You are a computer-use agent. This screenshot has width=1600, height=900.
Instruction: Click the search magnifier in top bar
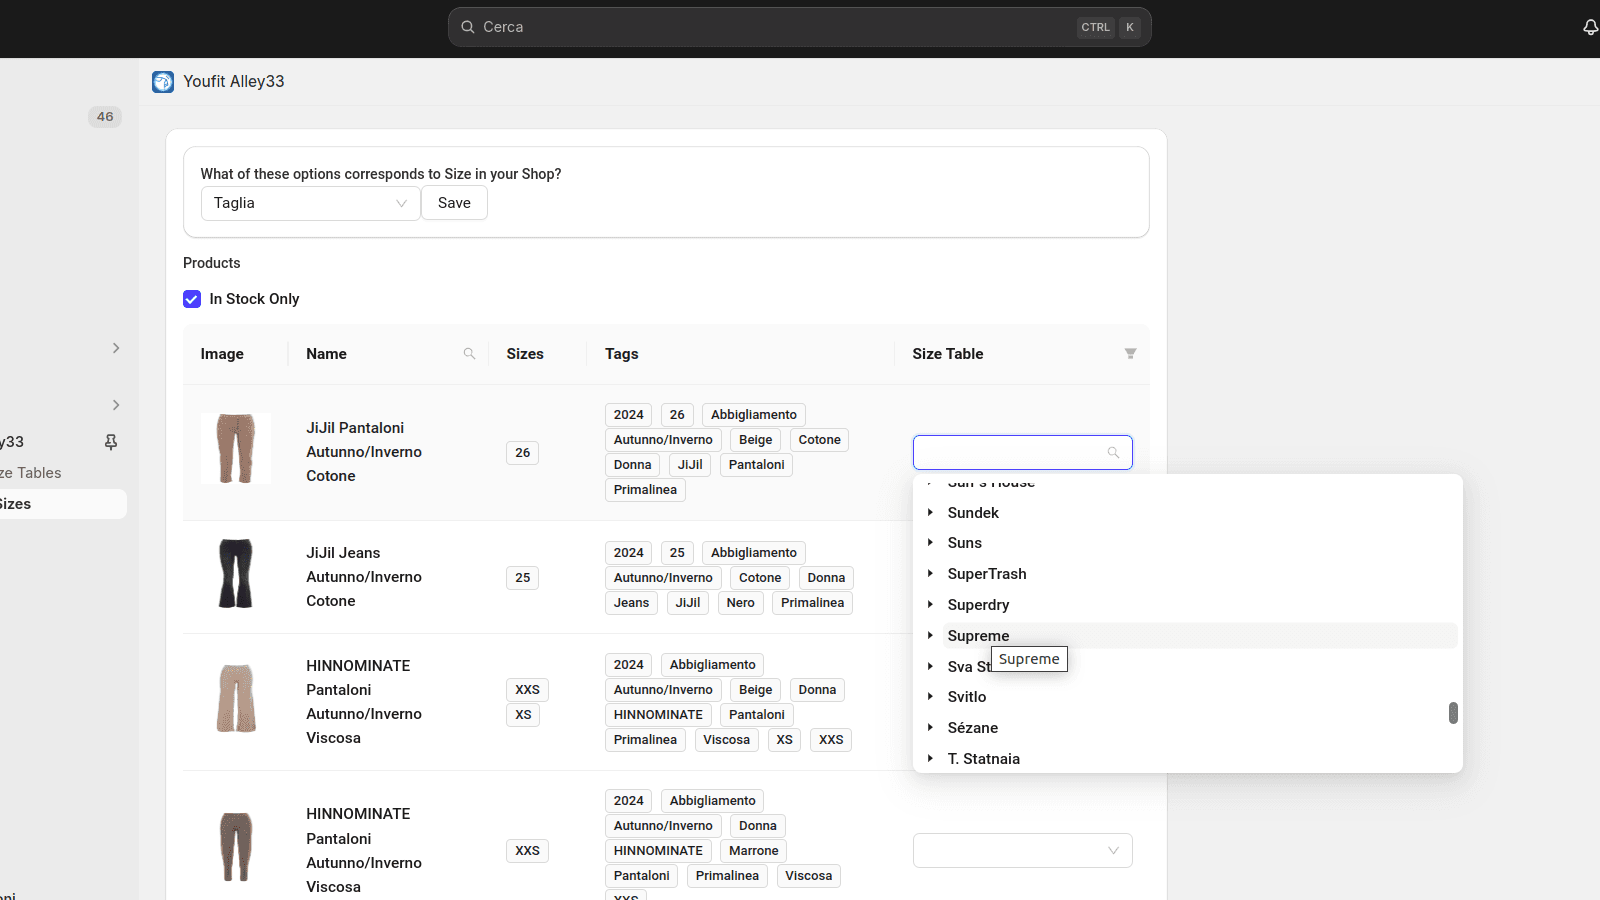pyautogui.click(x=467, y=27)
